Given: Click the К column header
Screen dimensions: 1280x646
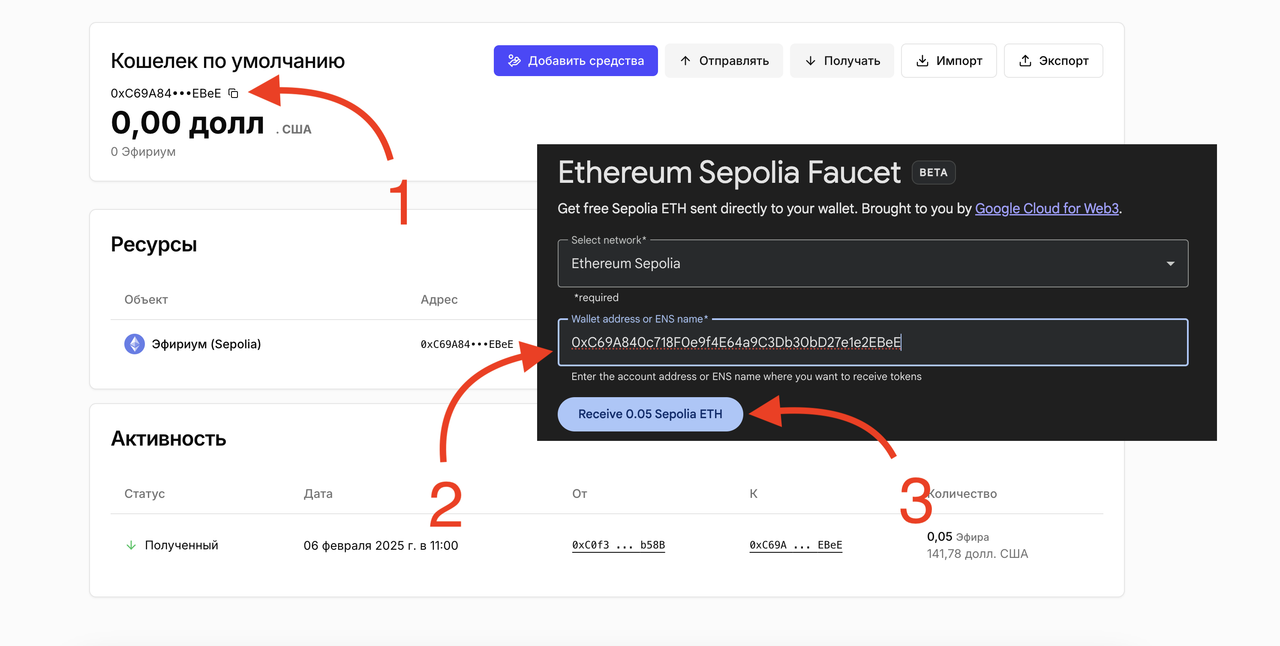Looking at the screenshot, I should (754, 494).
